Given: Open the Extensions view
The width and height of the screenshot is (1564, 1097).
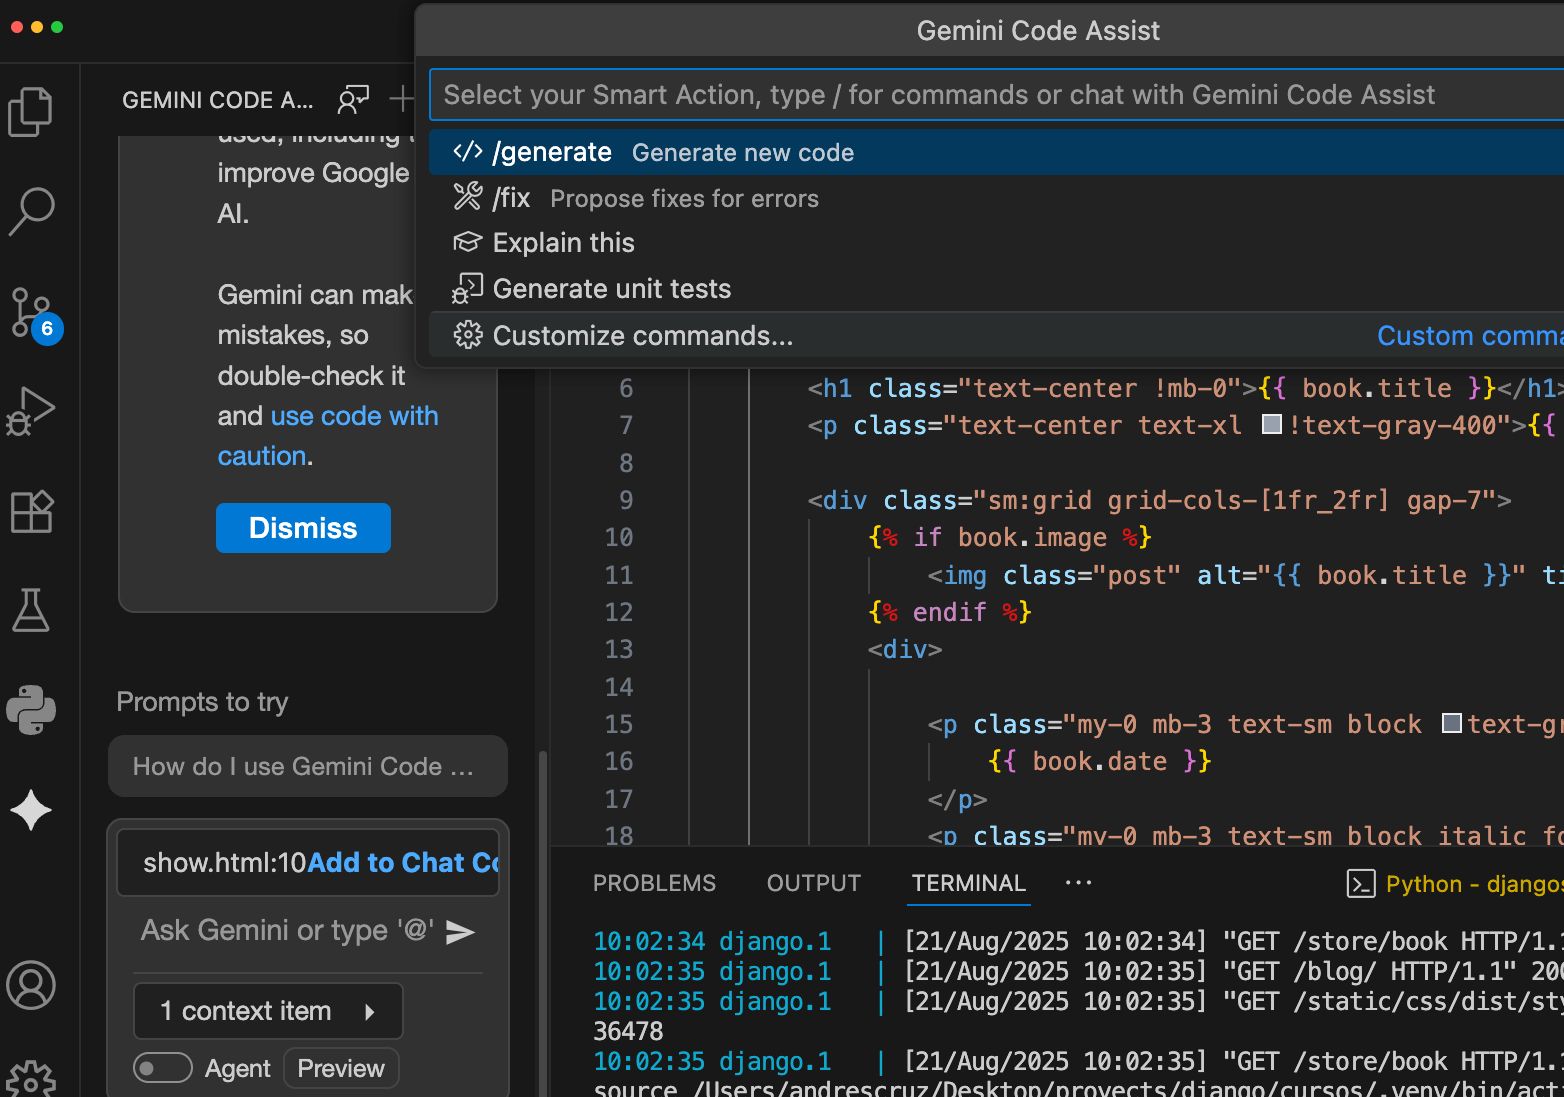Looking at the screenshot, I should point(31,511).
